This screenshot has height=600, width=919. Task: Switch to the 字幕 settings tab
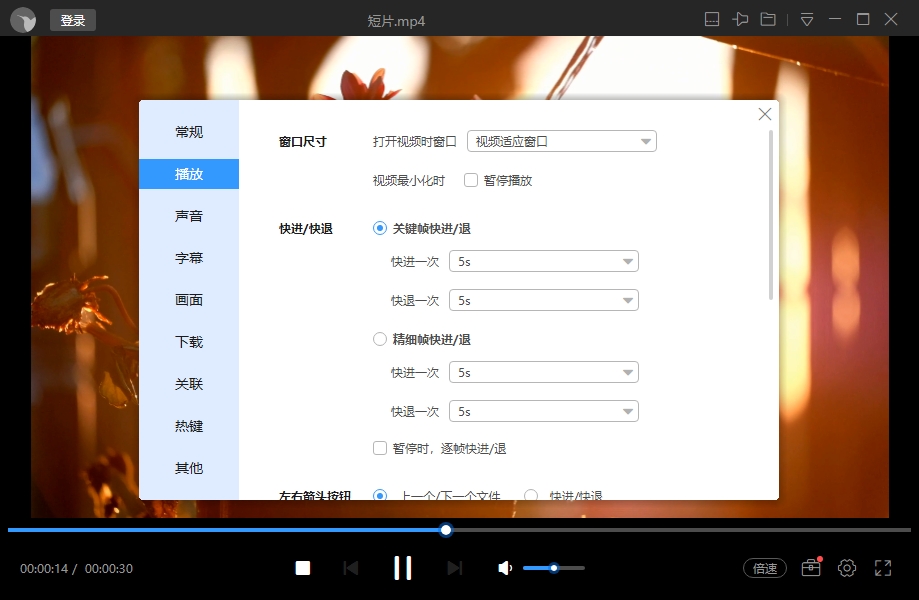coord(188,257)
